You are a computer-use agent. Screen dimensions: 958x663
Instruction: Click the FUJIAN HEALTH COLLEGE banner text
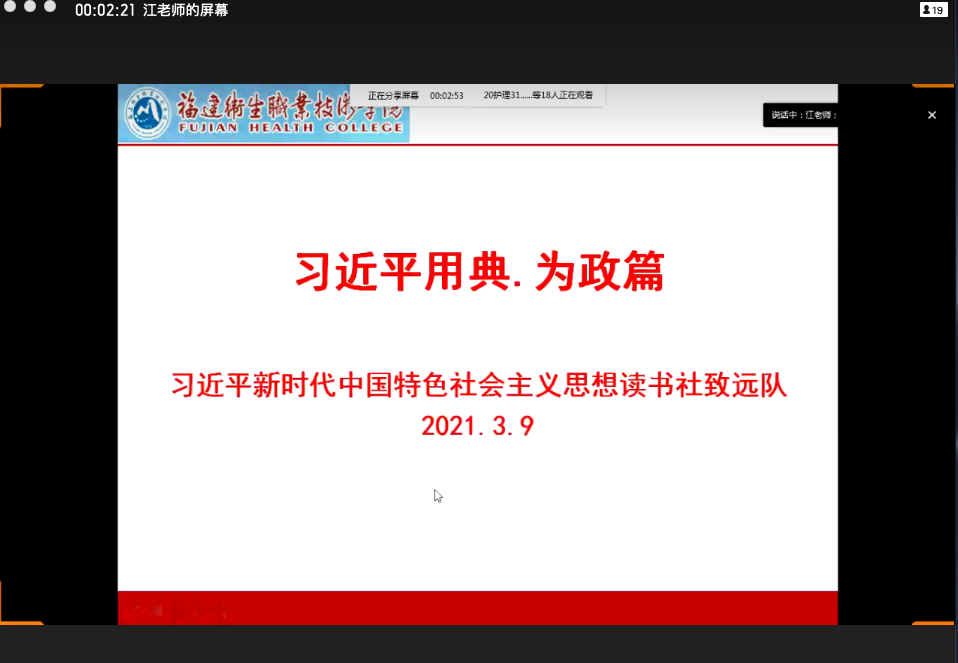(290, 128)
